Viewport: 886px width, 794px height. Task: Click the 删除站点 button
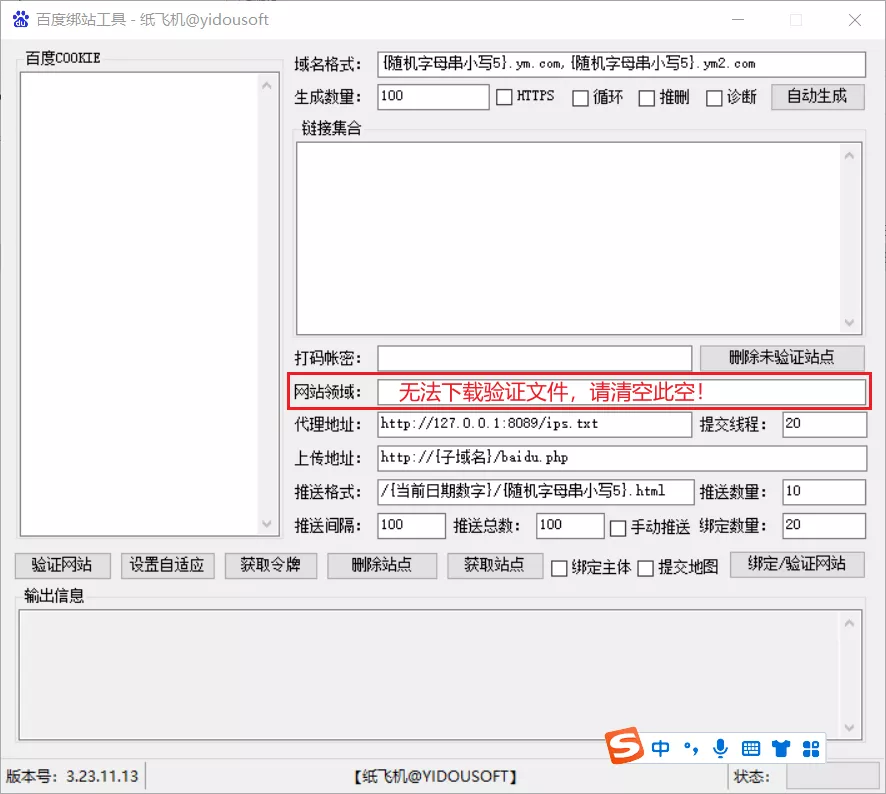(x=382, y=565)
